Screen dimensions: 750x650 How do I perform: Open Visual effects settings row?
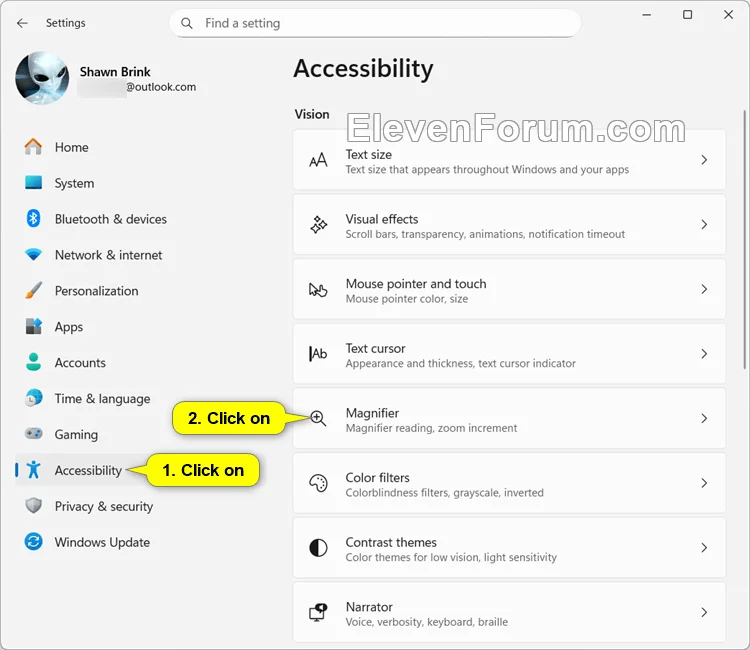click(x=509, y=225)
